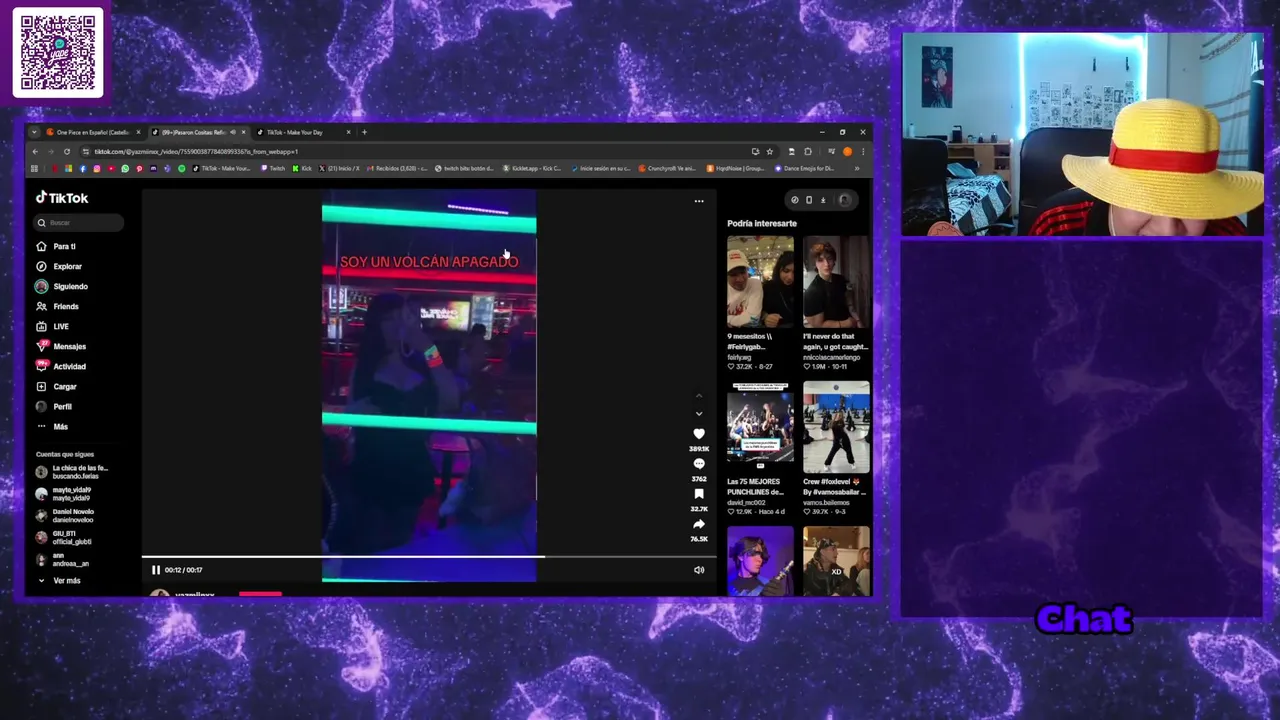Open Actividad notifications

click(x=61, y=366)
